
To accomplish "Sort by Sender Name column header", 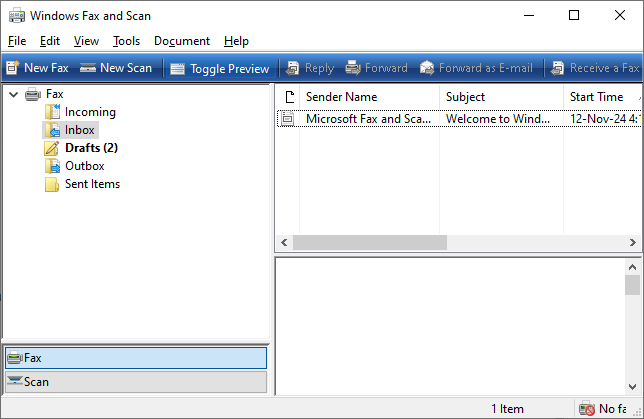I will 370,97.
